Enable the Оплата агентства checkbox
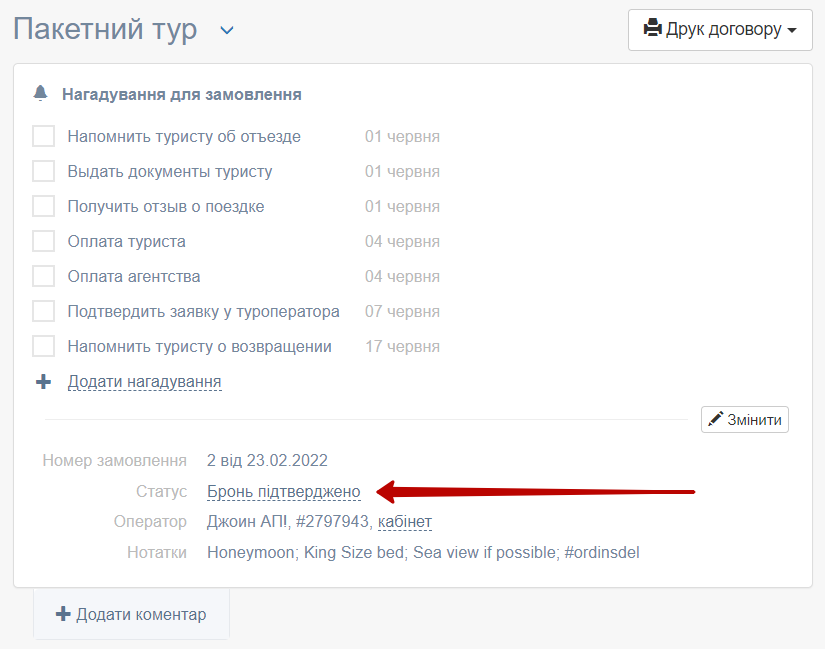 (43, 276)
